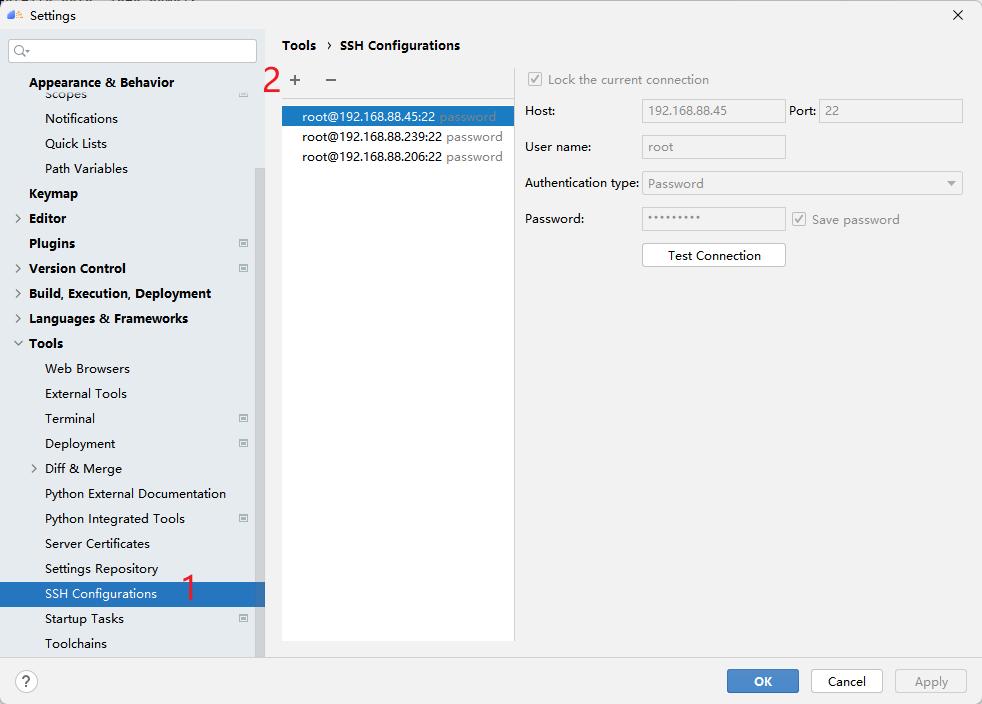Add a new SSH configuration with the plus icon
982x704 pixels.
tap(294, 80)
